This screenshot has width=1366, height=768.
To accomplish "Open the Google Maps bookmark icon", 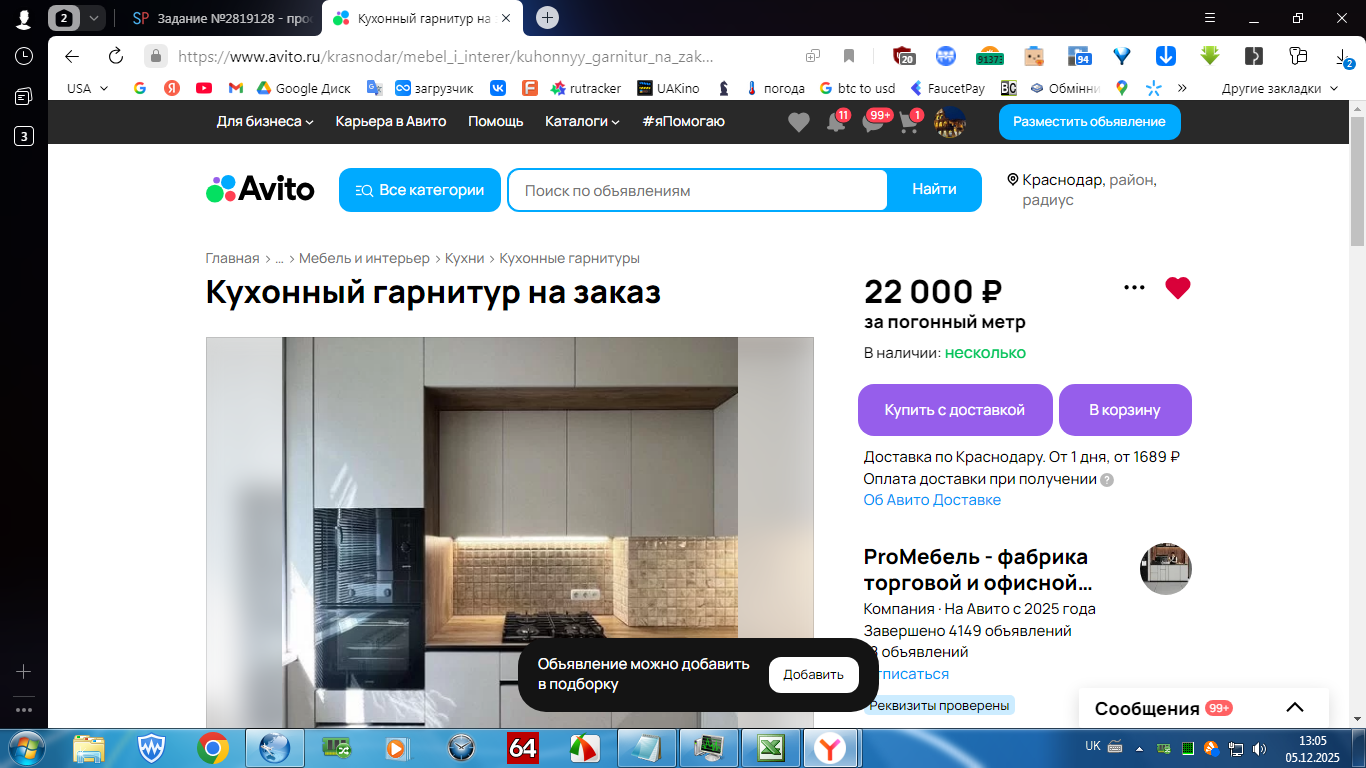I will pos(1122,88).
